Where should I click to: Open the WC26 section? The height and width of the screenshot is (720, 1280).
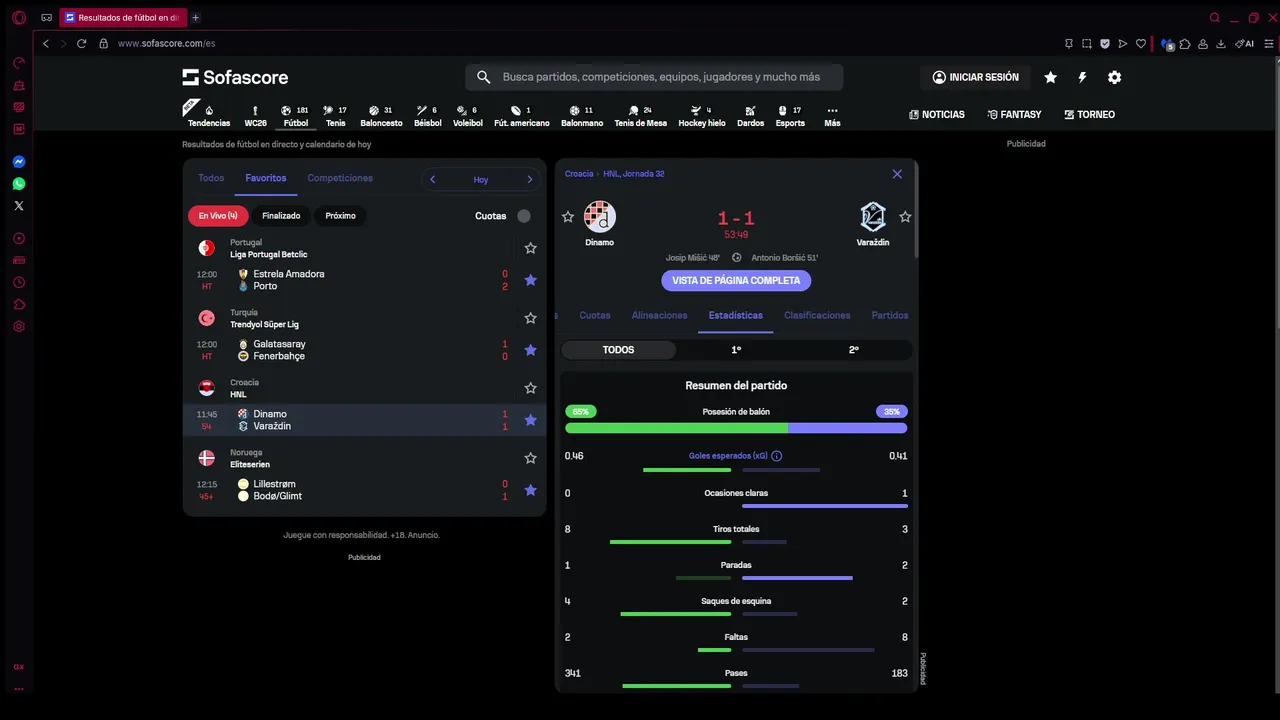click(x=255, y=117)
